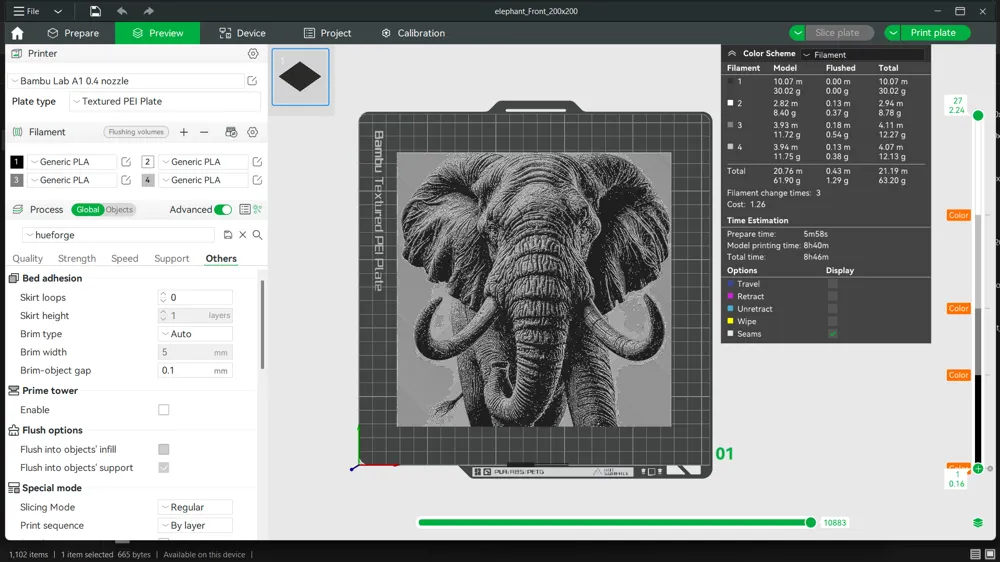Select the Global process mode
This screenshot has height=562, width=1000.
87,209
